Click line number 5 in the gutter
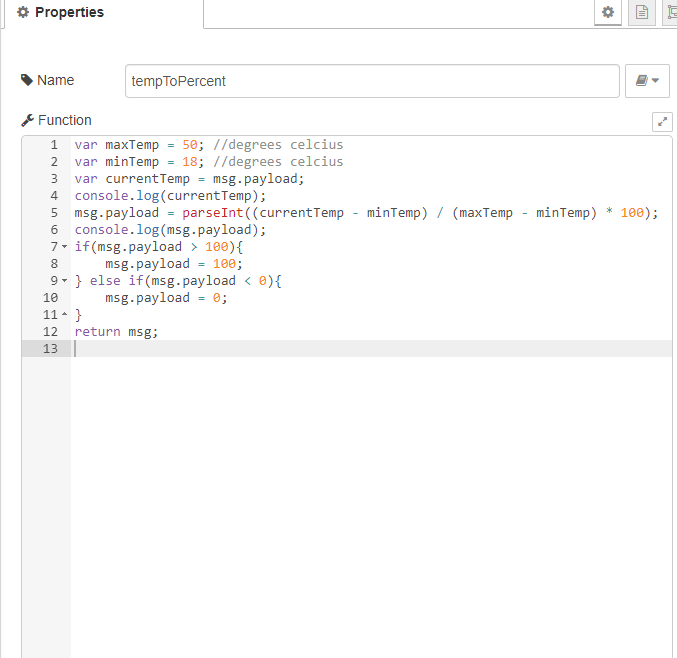677x658 pixels. click(x=54, y=212)
